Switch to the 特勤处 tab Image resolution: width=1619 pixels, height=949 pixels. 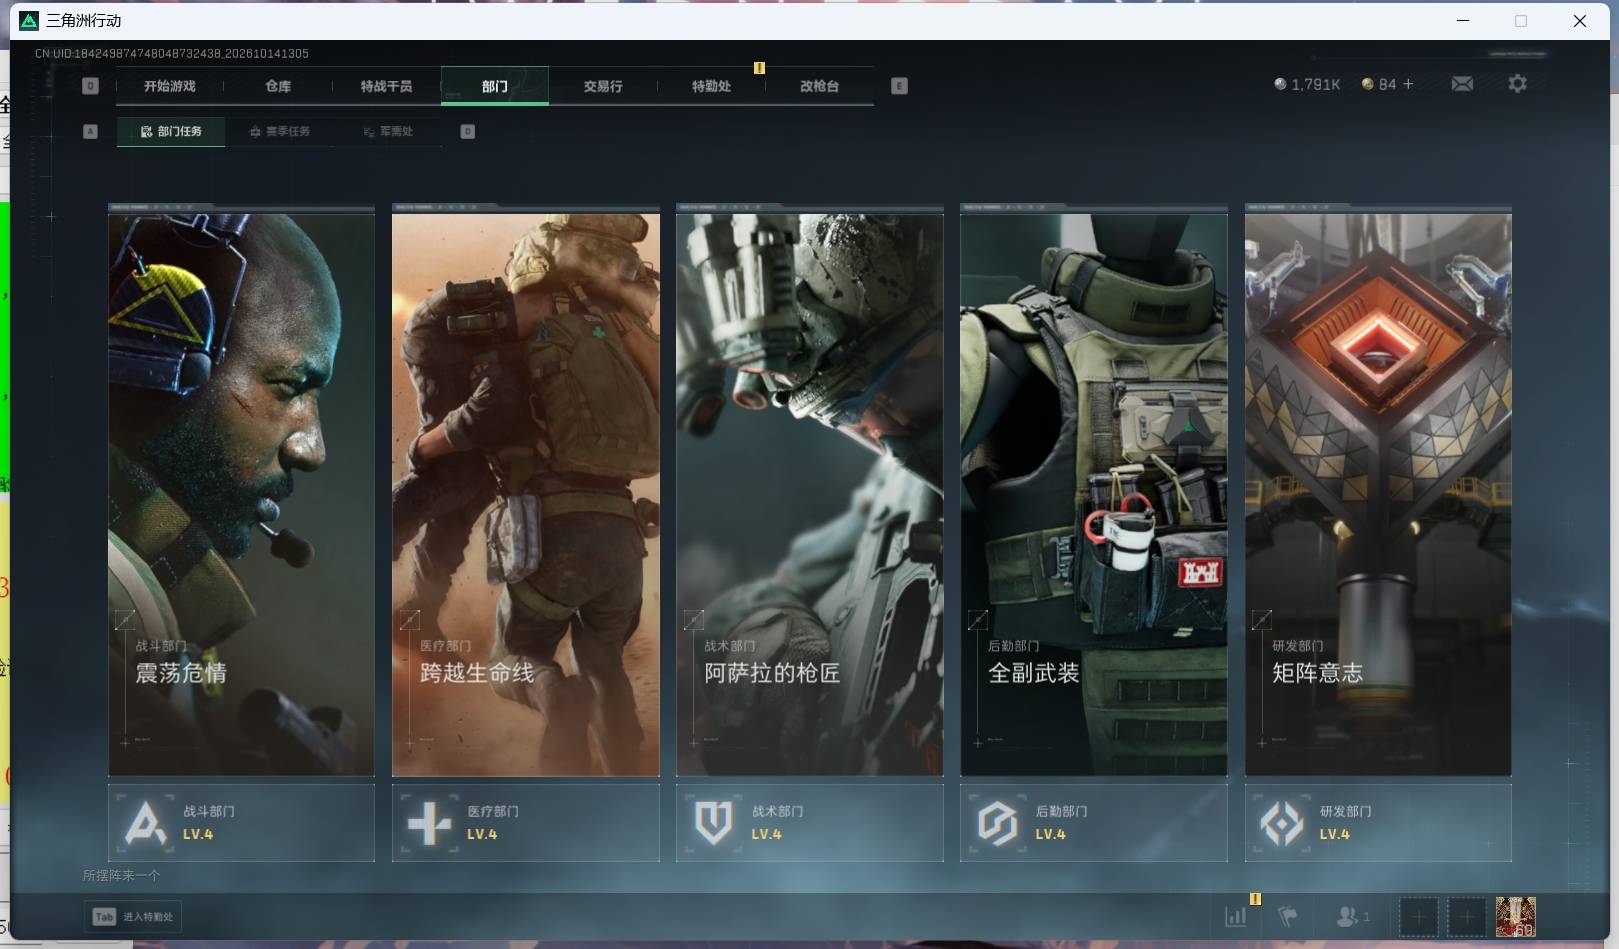[x=711, y=86]
